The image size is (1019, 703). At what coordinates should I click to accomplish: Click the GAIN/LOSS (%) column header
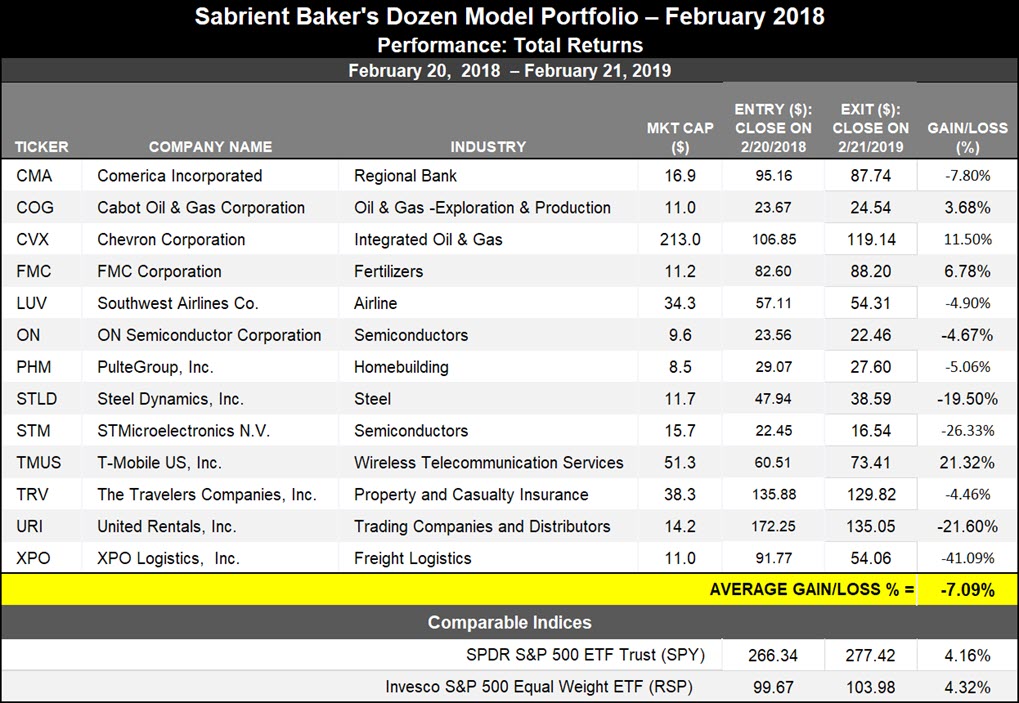click(968, 137)
